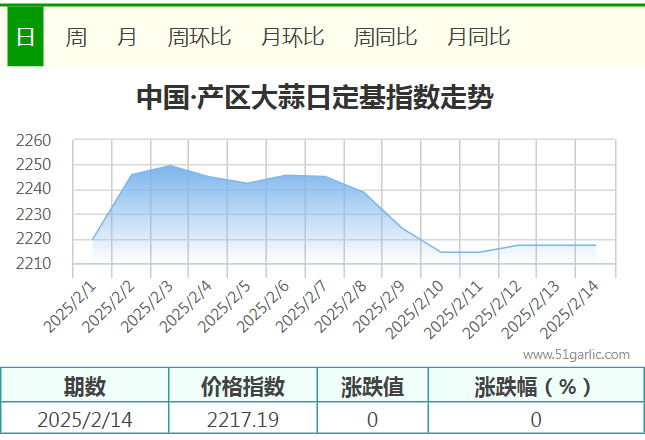Click the 涨跌值 column header
645x440 pixels.
(x=372, y=386)
